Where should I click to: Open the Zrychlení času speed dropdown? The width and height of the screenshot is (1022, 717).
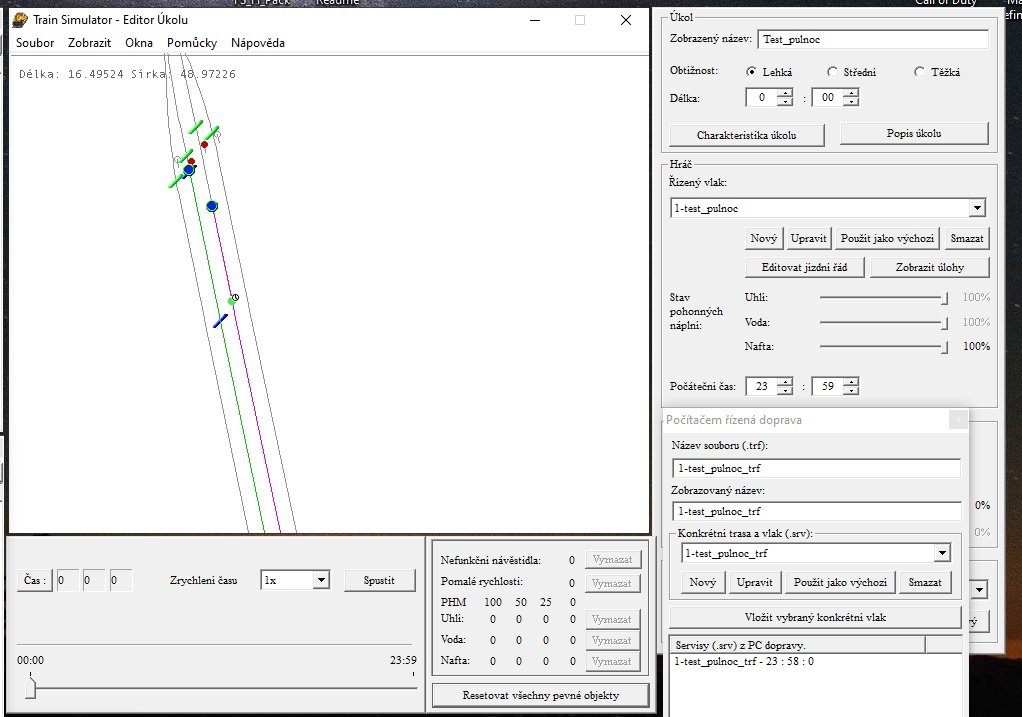point(320,580)
